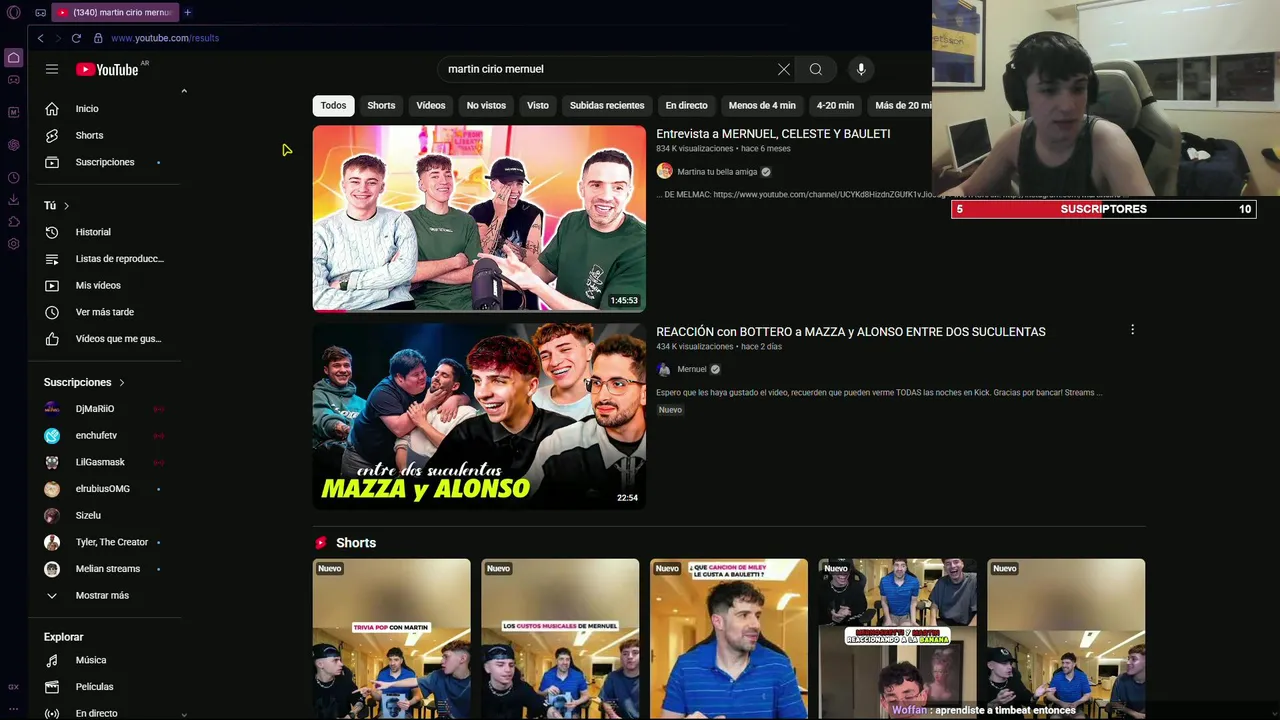
Task: Open GX Corner gamepad icon beside the tab
Action: [x=40, y=12]
